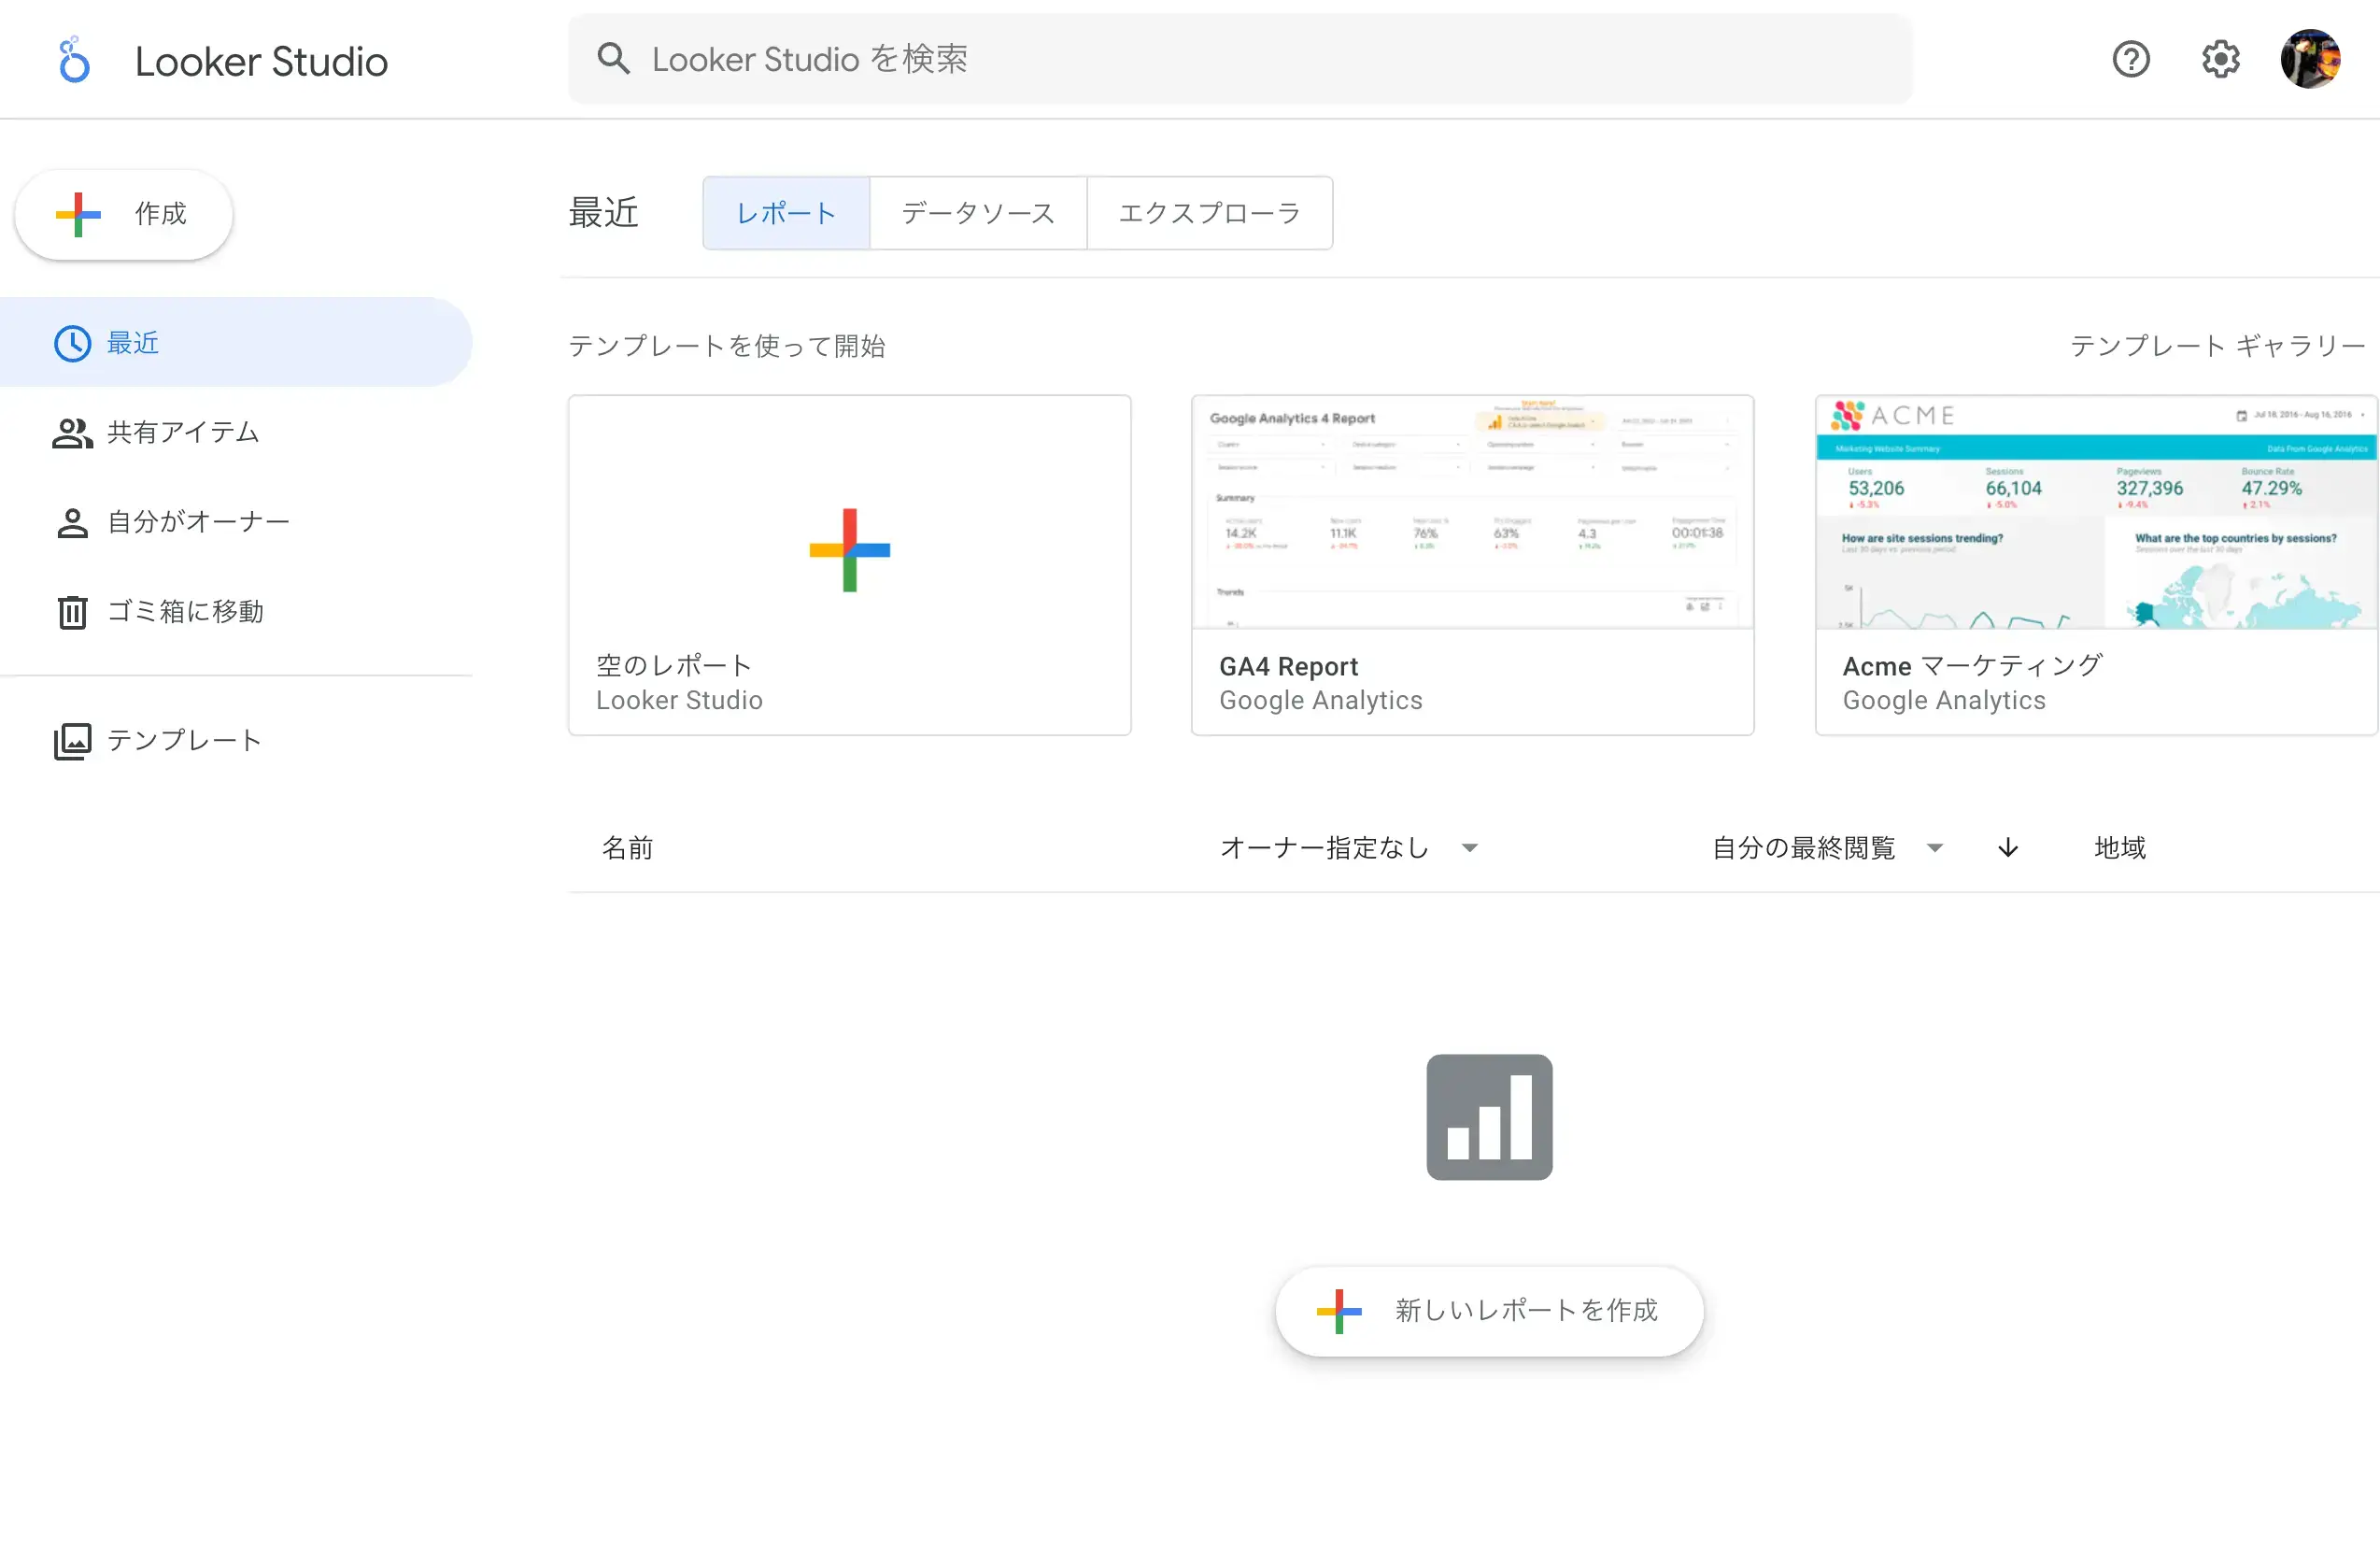The width and height of the screenshot is (2380, 1549).
Task: Open the user account avatar
Action: tap(2310, 59)
